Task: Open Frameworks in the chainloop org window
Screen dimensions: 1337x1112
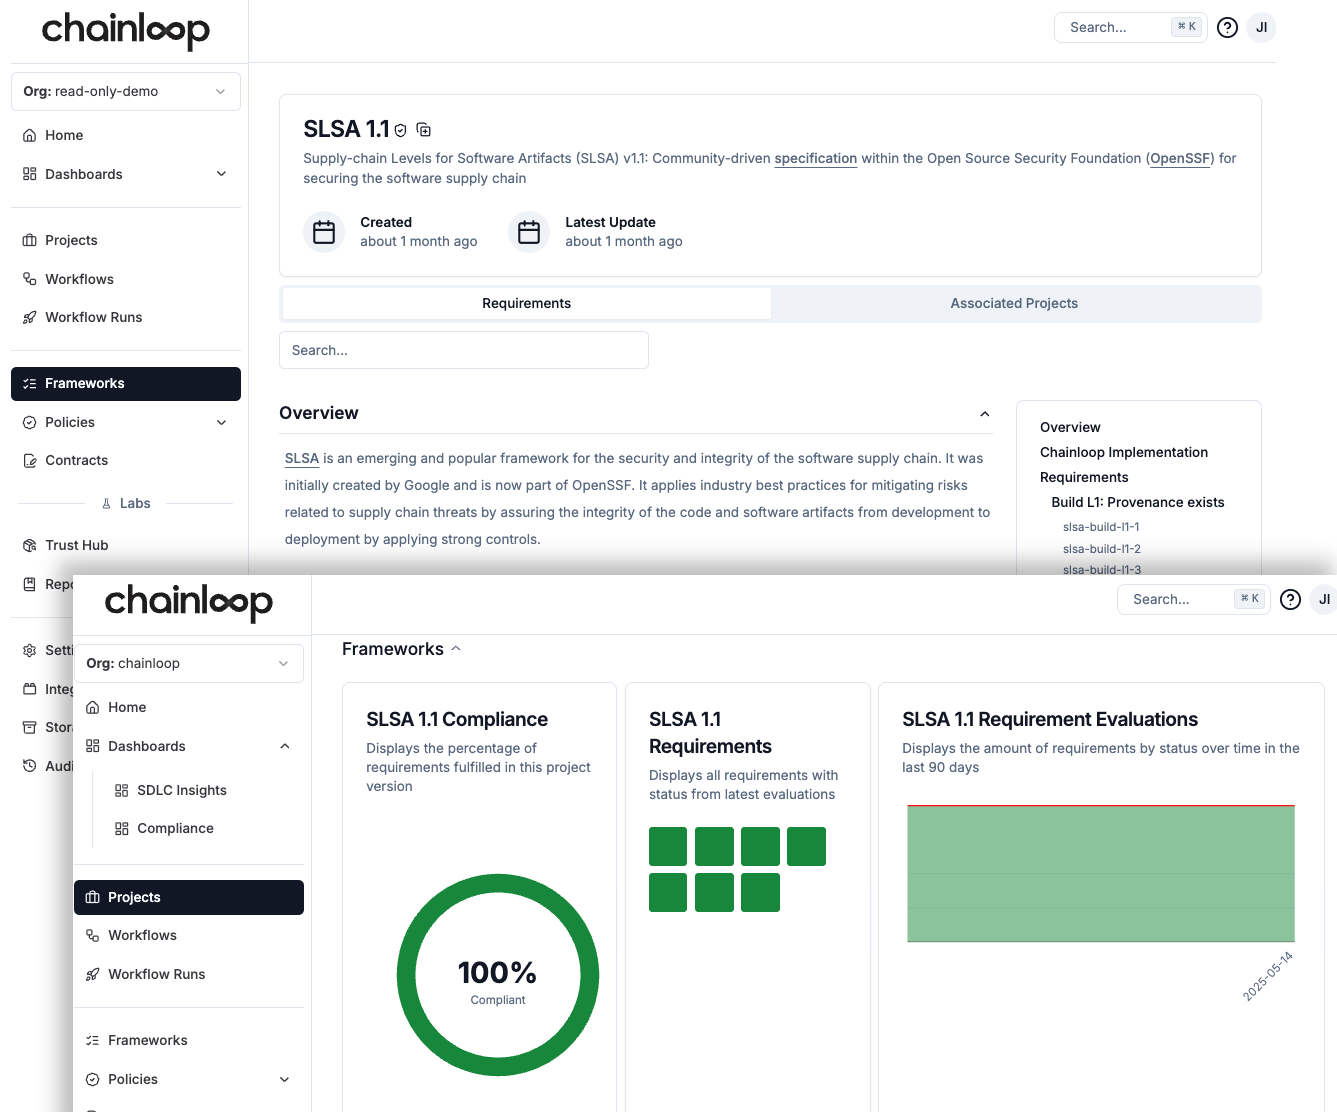Action: pos(189,1040)
